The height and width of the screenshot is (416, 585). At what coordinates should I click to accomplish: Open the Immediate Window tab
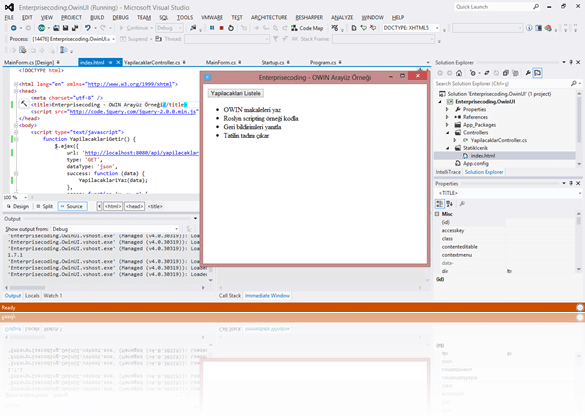tap(267, 295)
